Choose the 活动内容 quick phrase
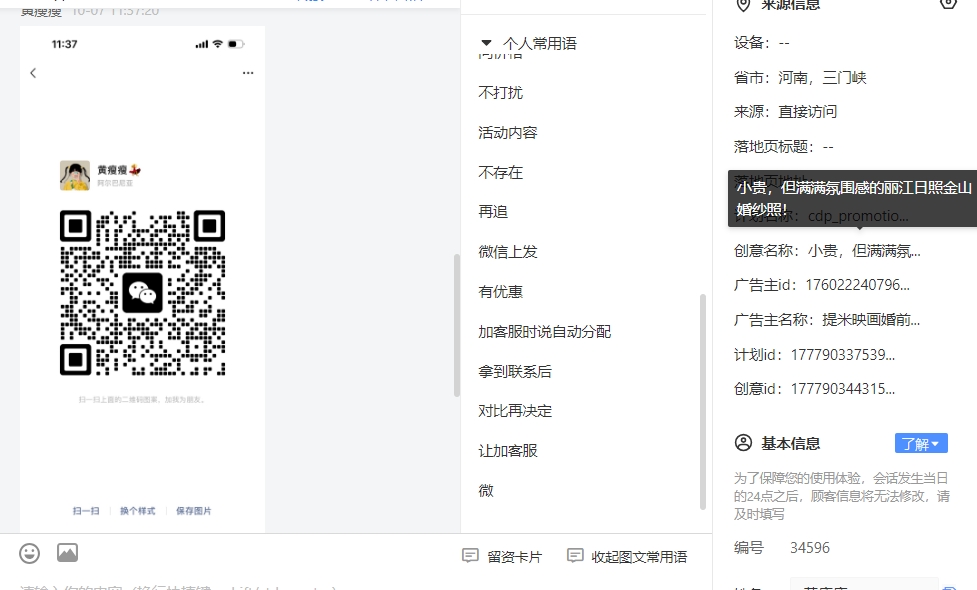 [508, 133]
